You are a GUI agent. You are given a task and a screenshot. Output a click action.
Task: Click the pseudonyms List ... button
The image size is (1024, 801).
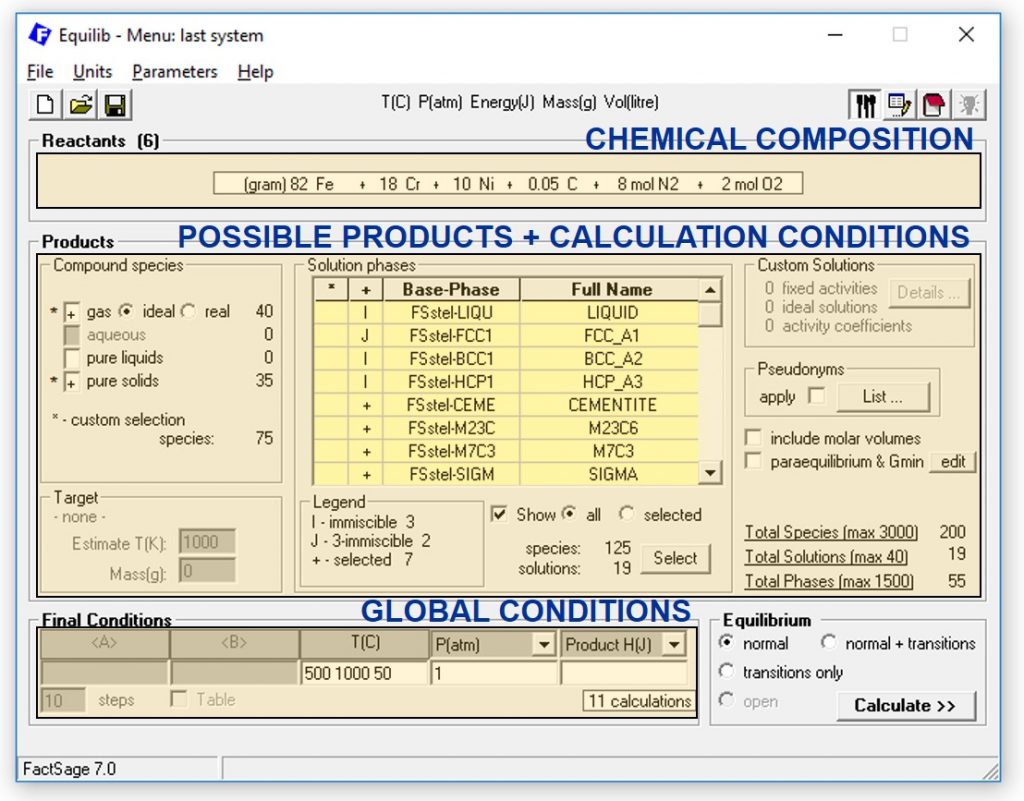pos(882,397)
